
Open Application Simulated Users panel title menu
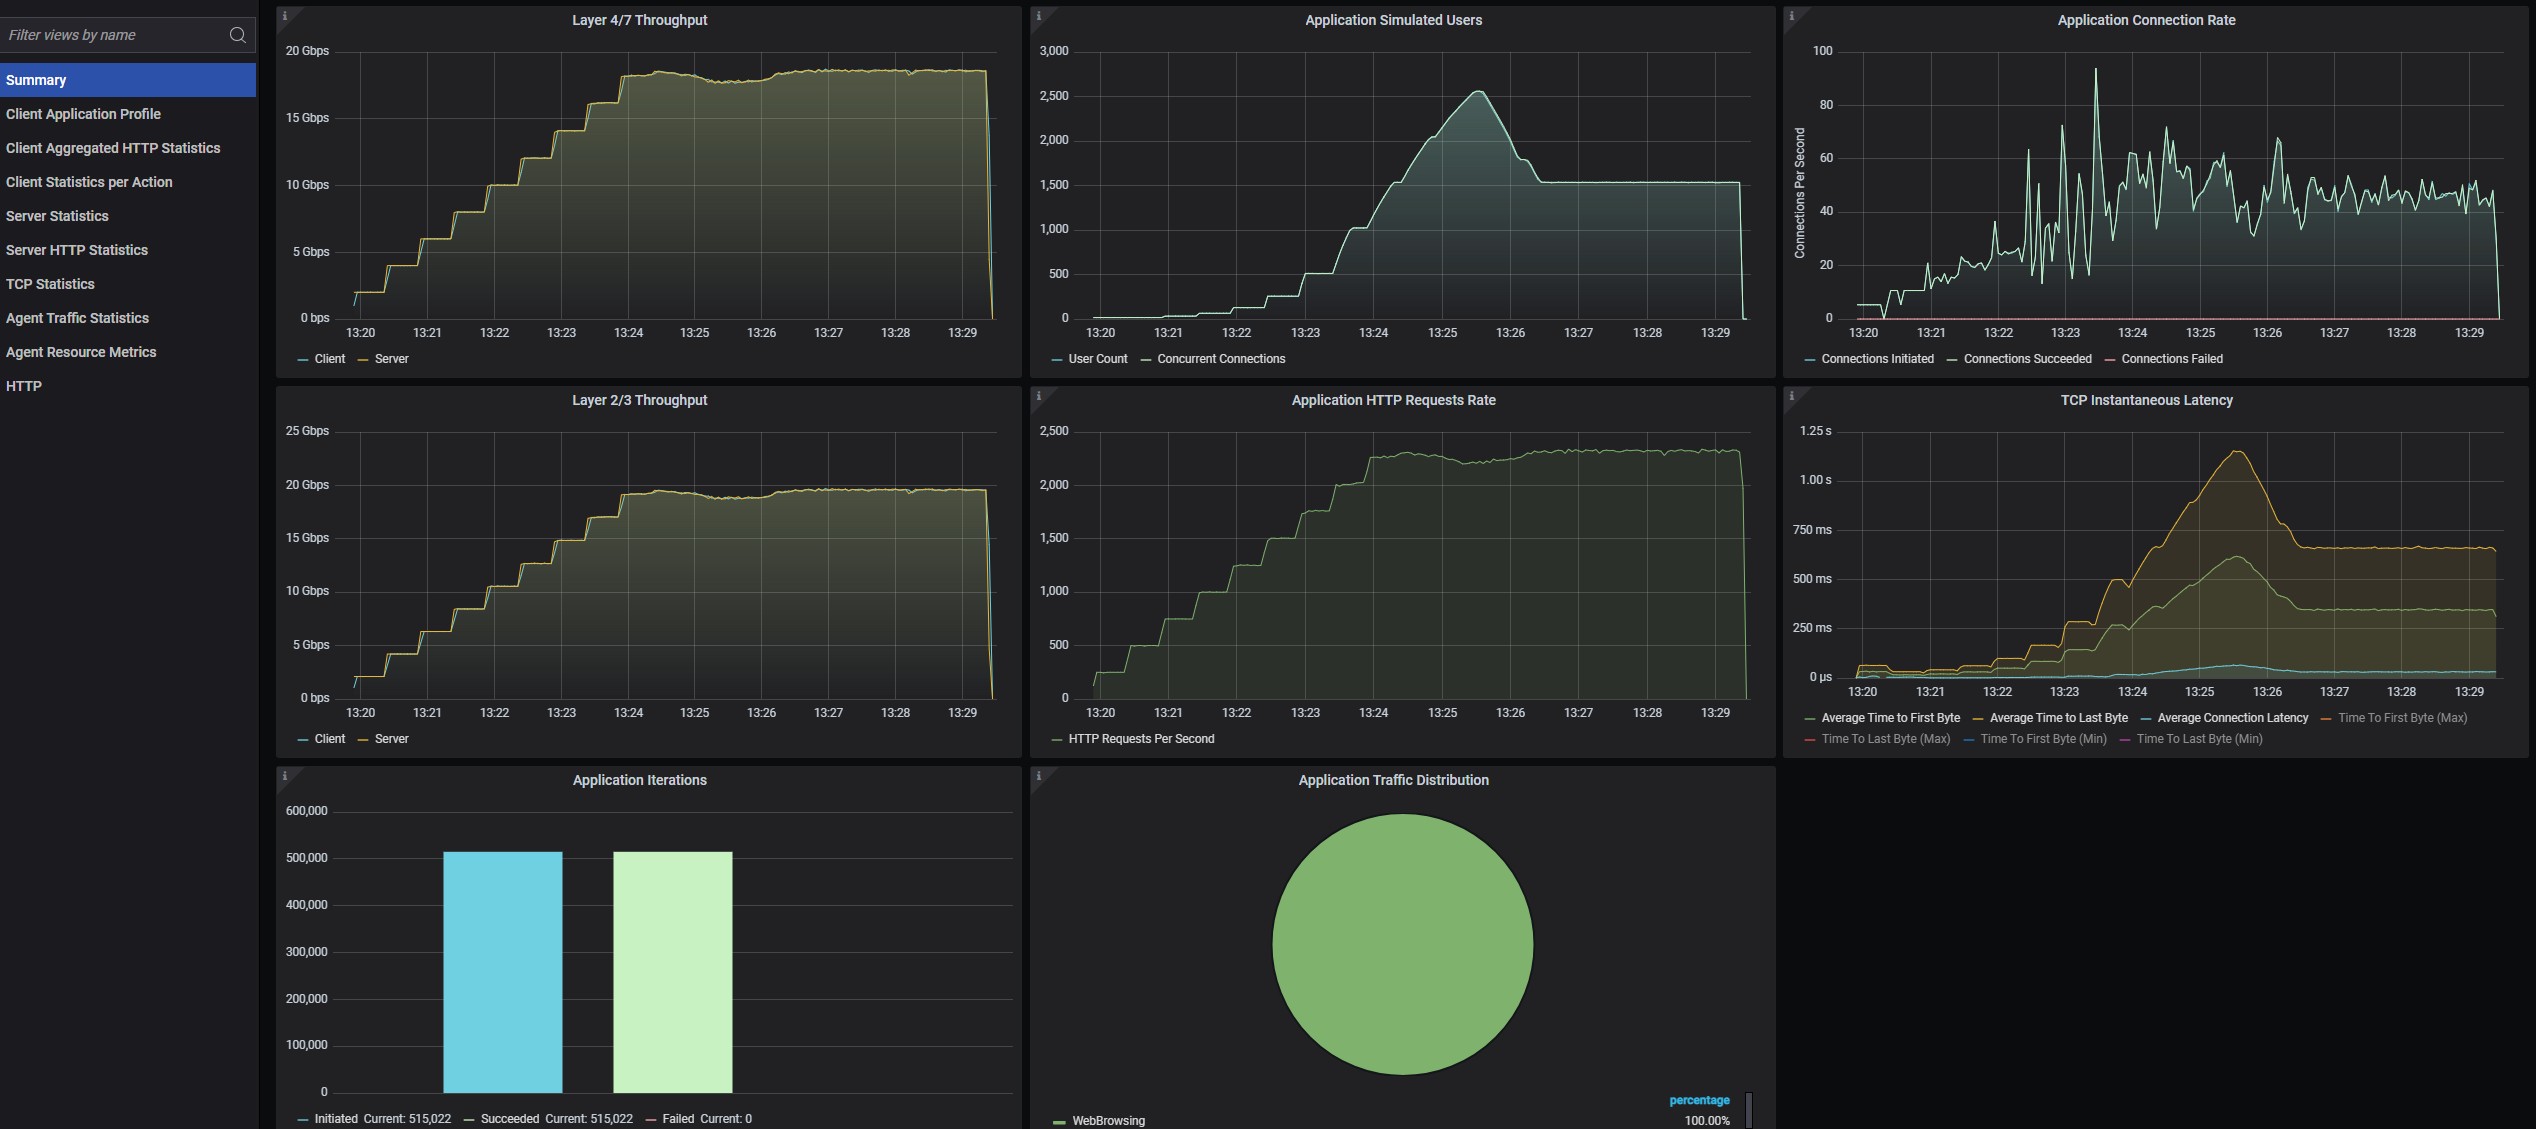pyautogui.click(x=1392, y=20)
